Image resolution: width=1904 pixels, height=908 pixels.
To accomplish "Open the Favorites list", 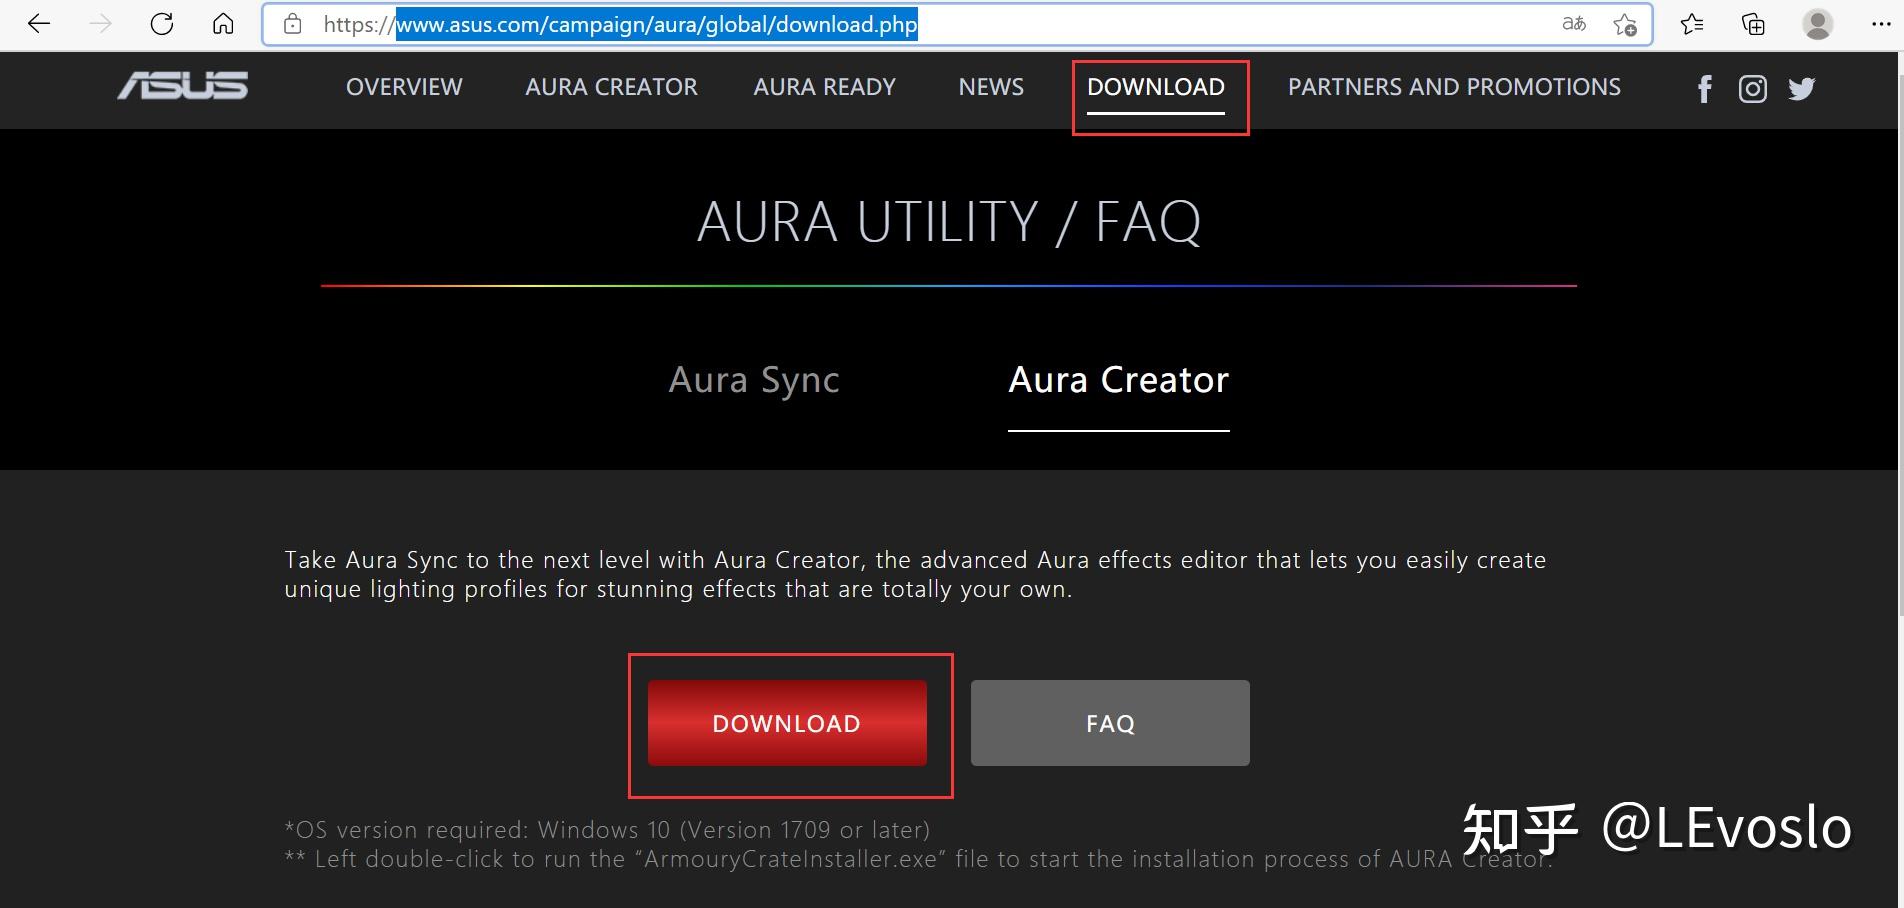I will pos(1692,23).
